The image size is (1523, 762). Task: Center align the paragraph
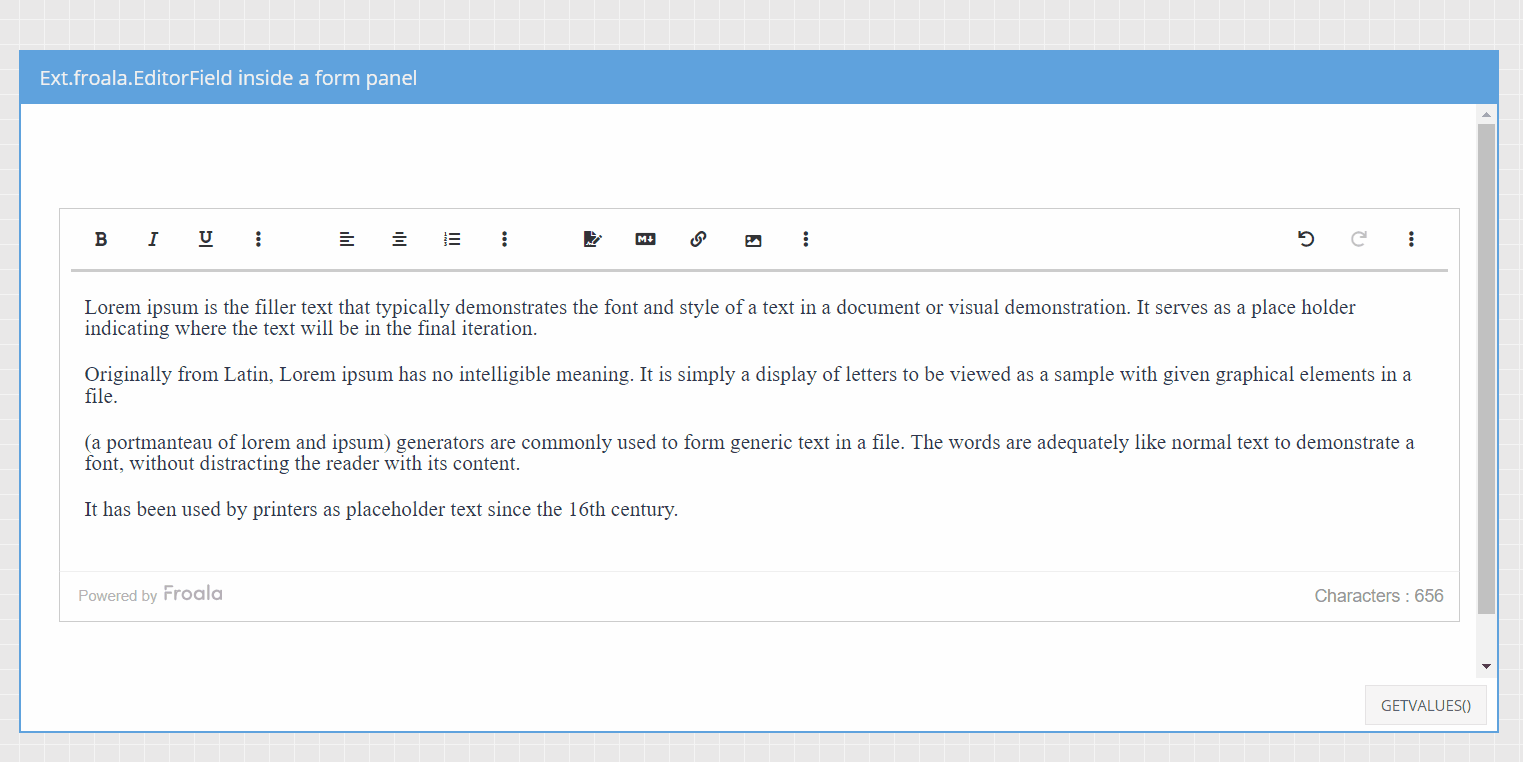[399, 239]
